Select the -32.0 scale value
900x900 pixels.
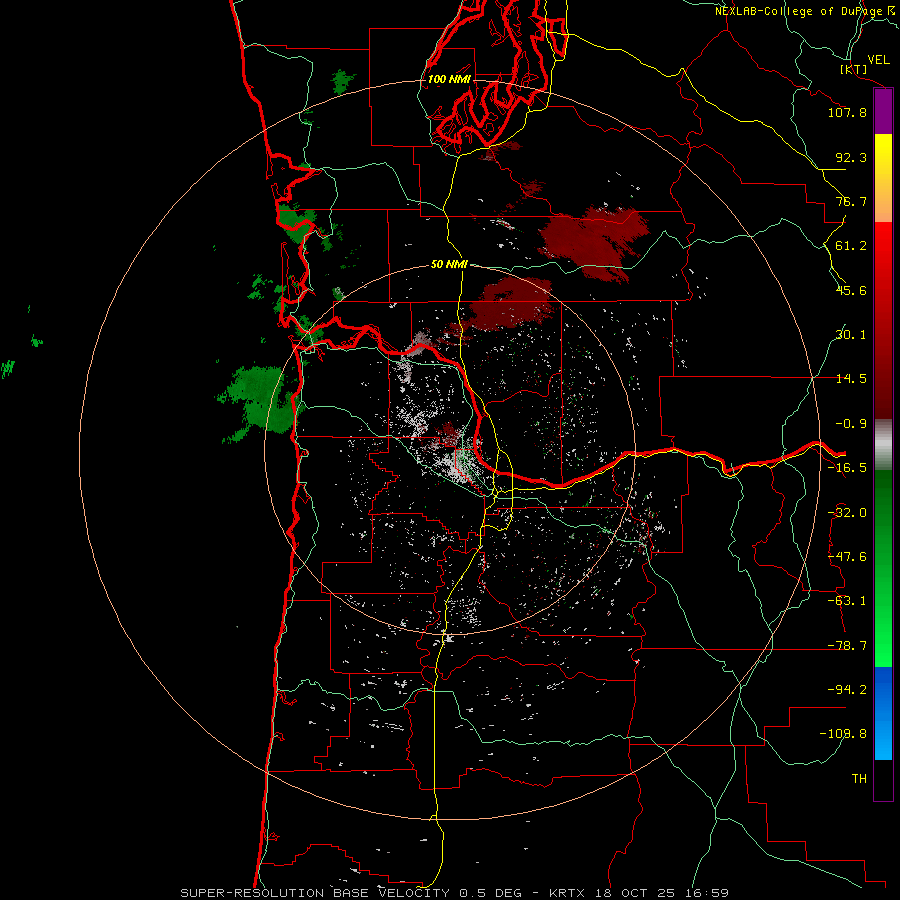click(x=847, y=513)
